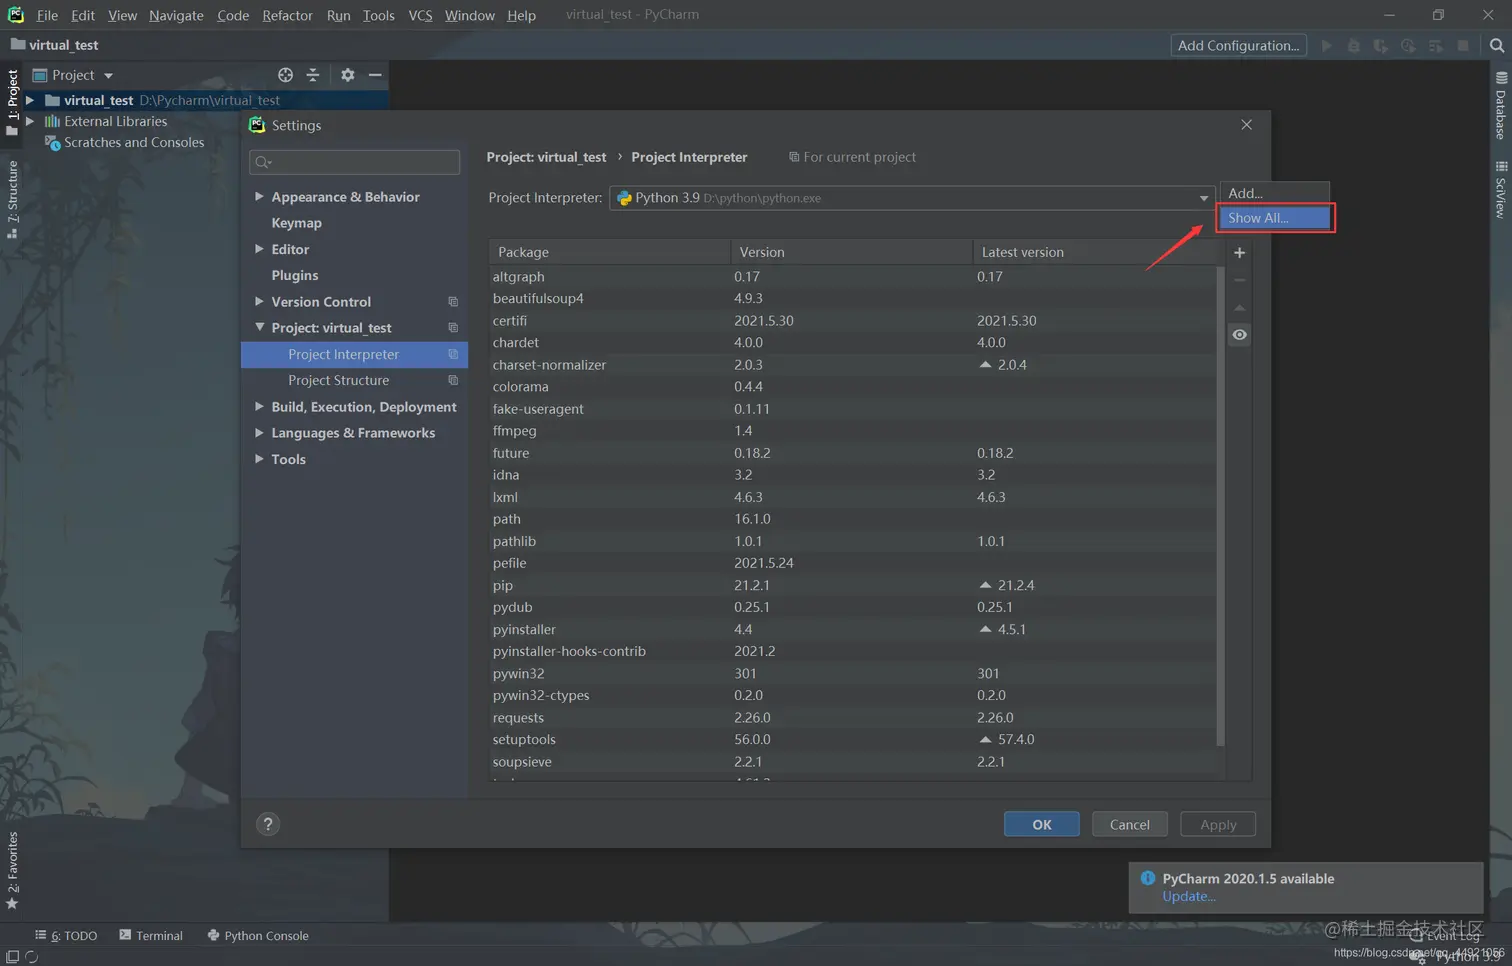The image size is (1512, 966).
Task: Open the Project view dropdown
Action: tap(108, 75)
